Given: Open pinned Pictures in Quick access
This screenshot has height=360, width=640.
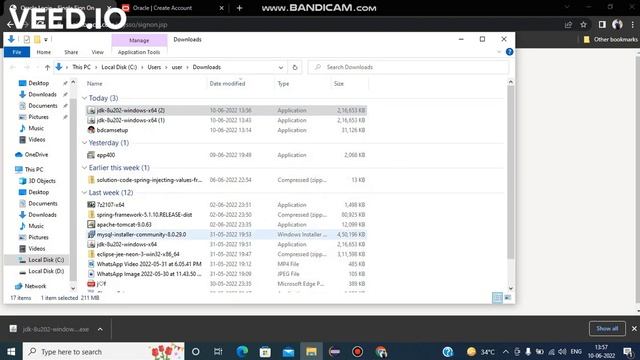Looking at the screenshot, I should [x=38, y=117].
